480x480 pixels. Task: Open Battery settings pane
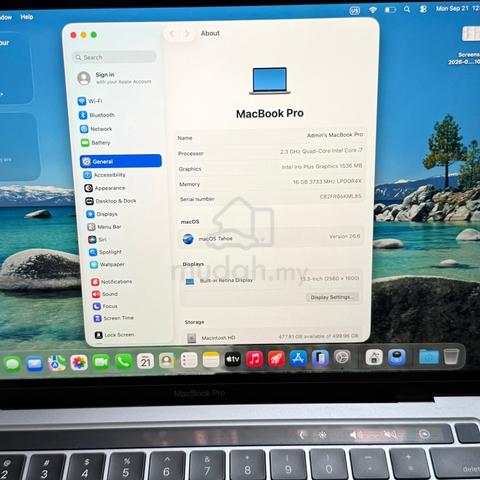96,143
